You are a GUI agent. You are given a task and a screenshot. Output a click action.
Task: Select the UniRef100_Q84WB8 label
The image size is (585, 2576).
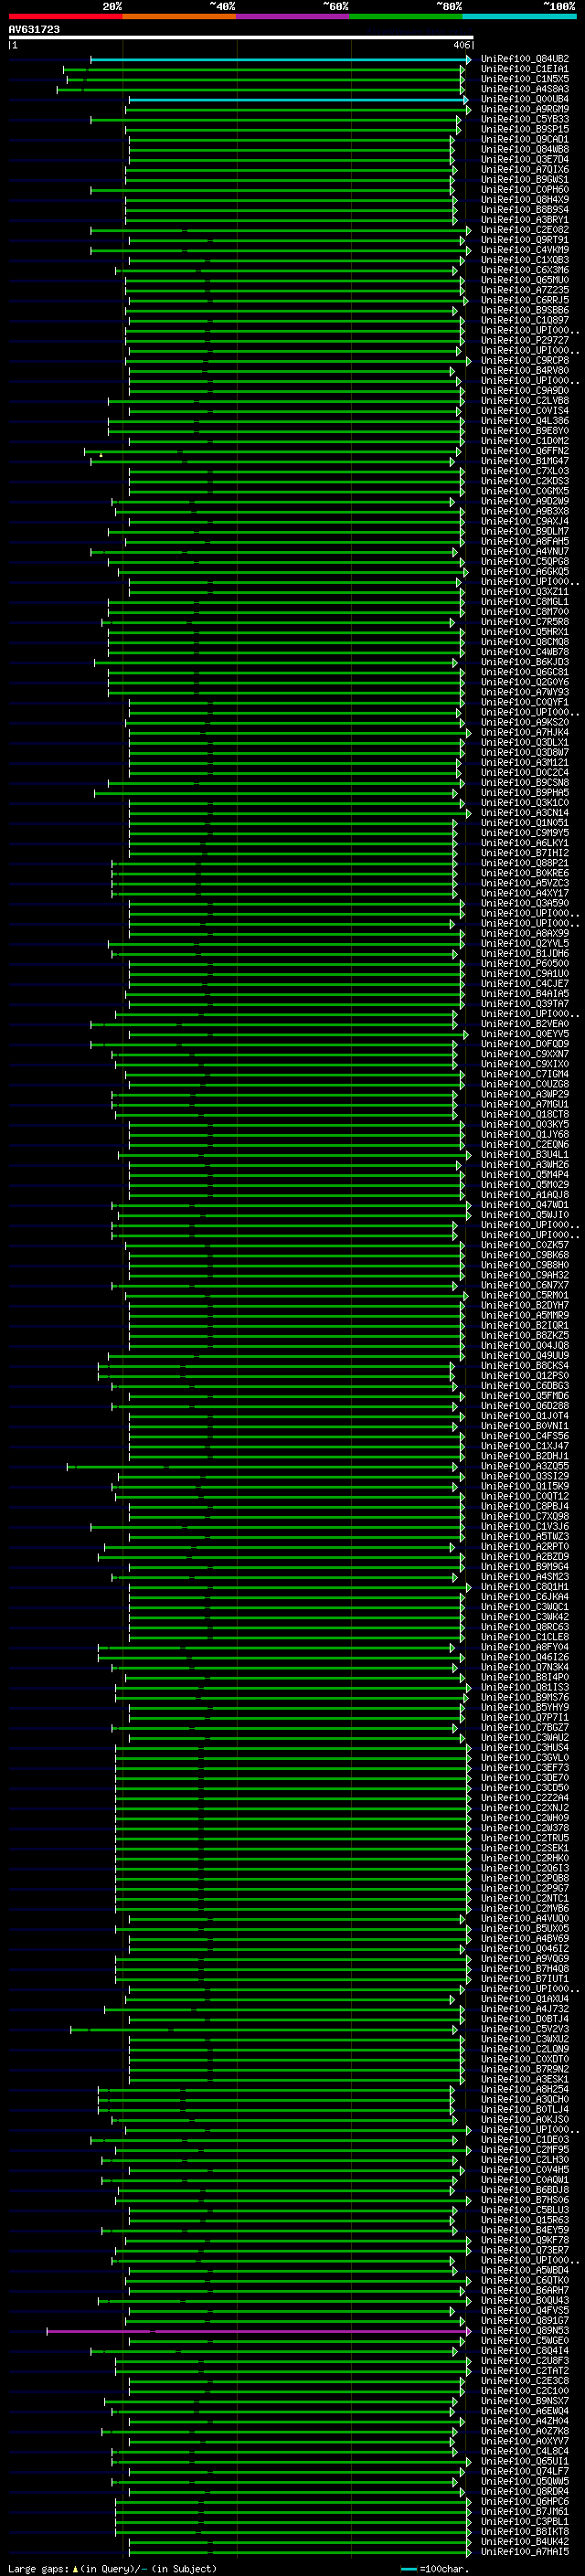[525, 149]
